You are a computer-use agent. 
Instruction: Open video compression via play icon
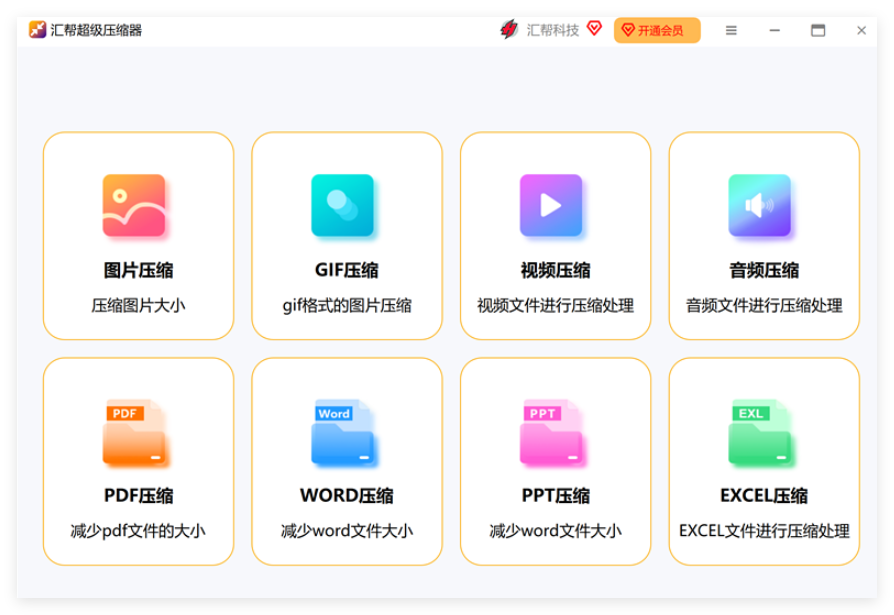(551, 206)
